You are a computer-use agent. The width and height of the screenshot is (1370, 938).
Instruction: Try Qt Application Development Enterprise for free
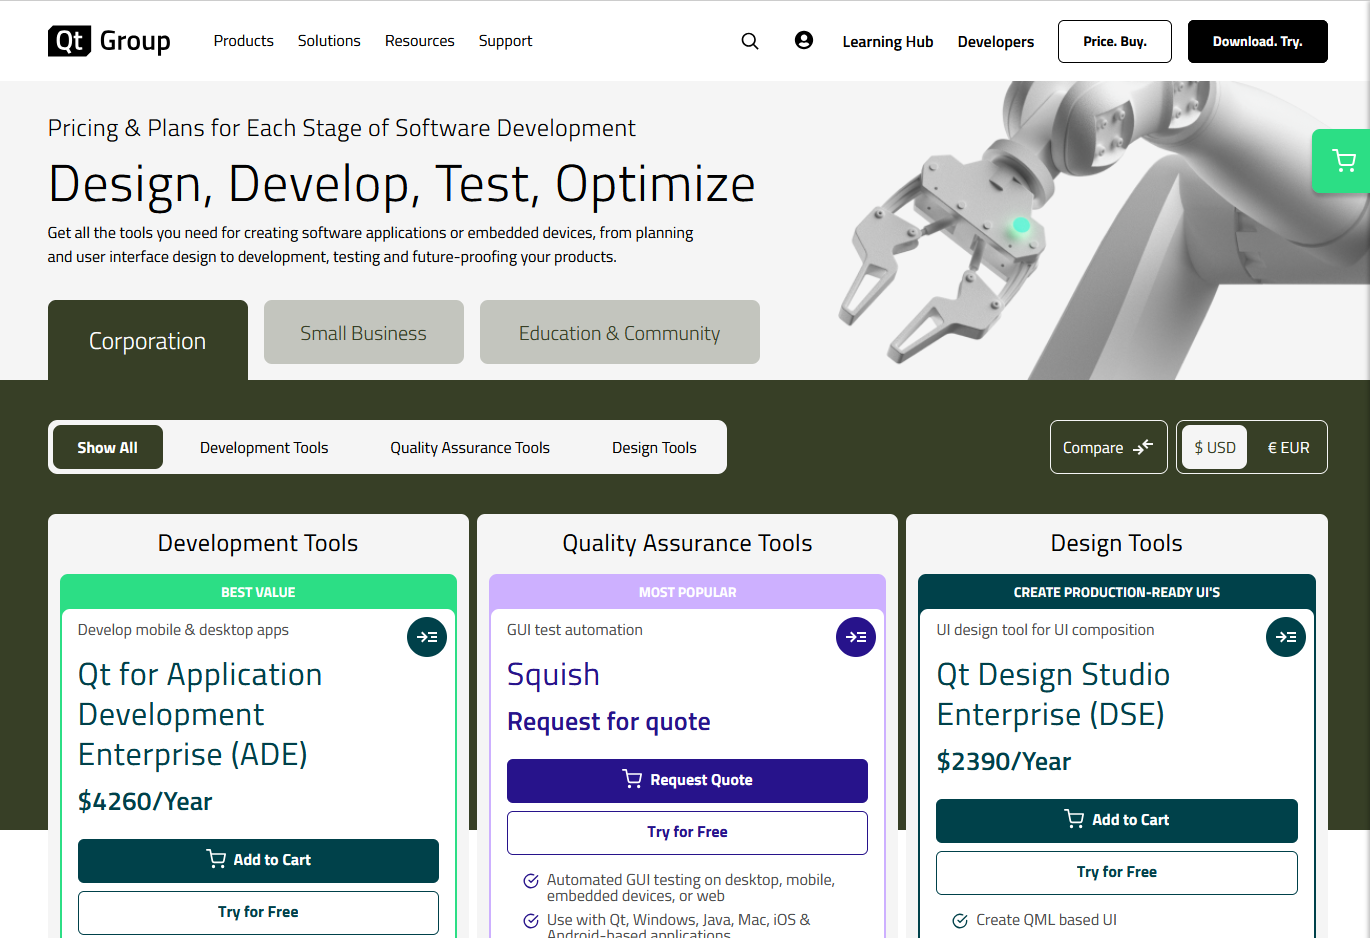tap(258, 912)
